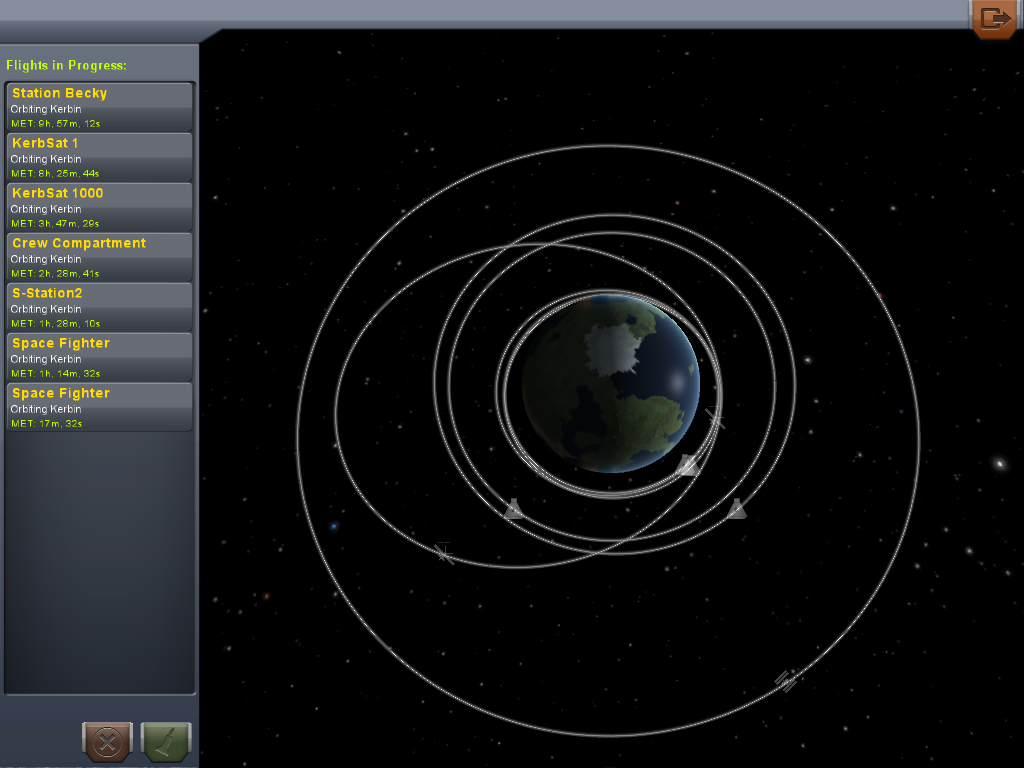
Task: Select the capsule marker below-left of Kerbin
Action: 513,509
